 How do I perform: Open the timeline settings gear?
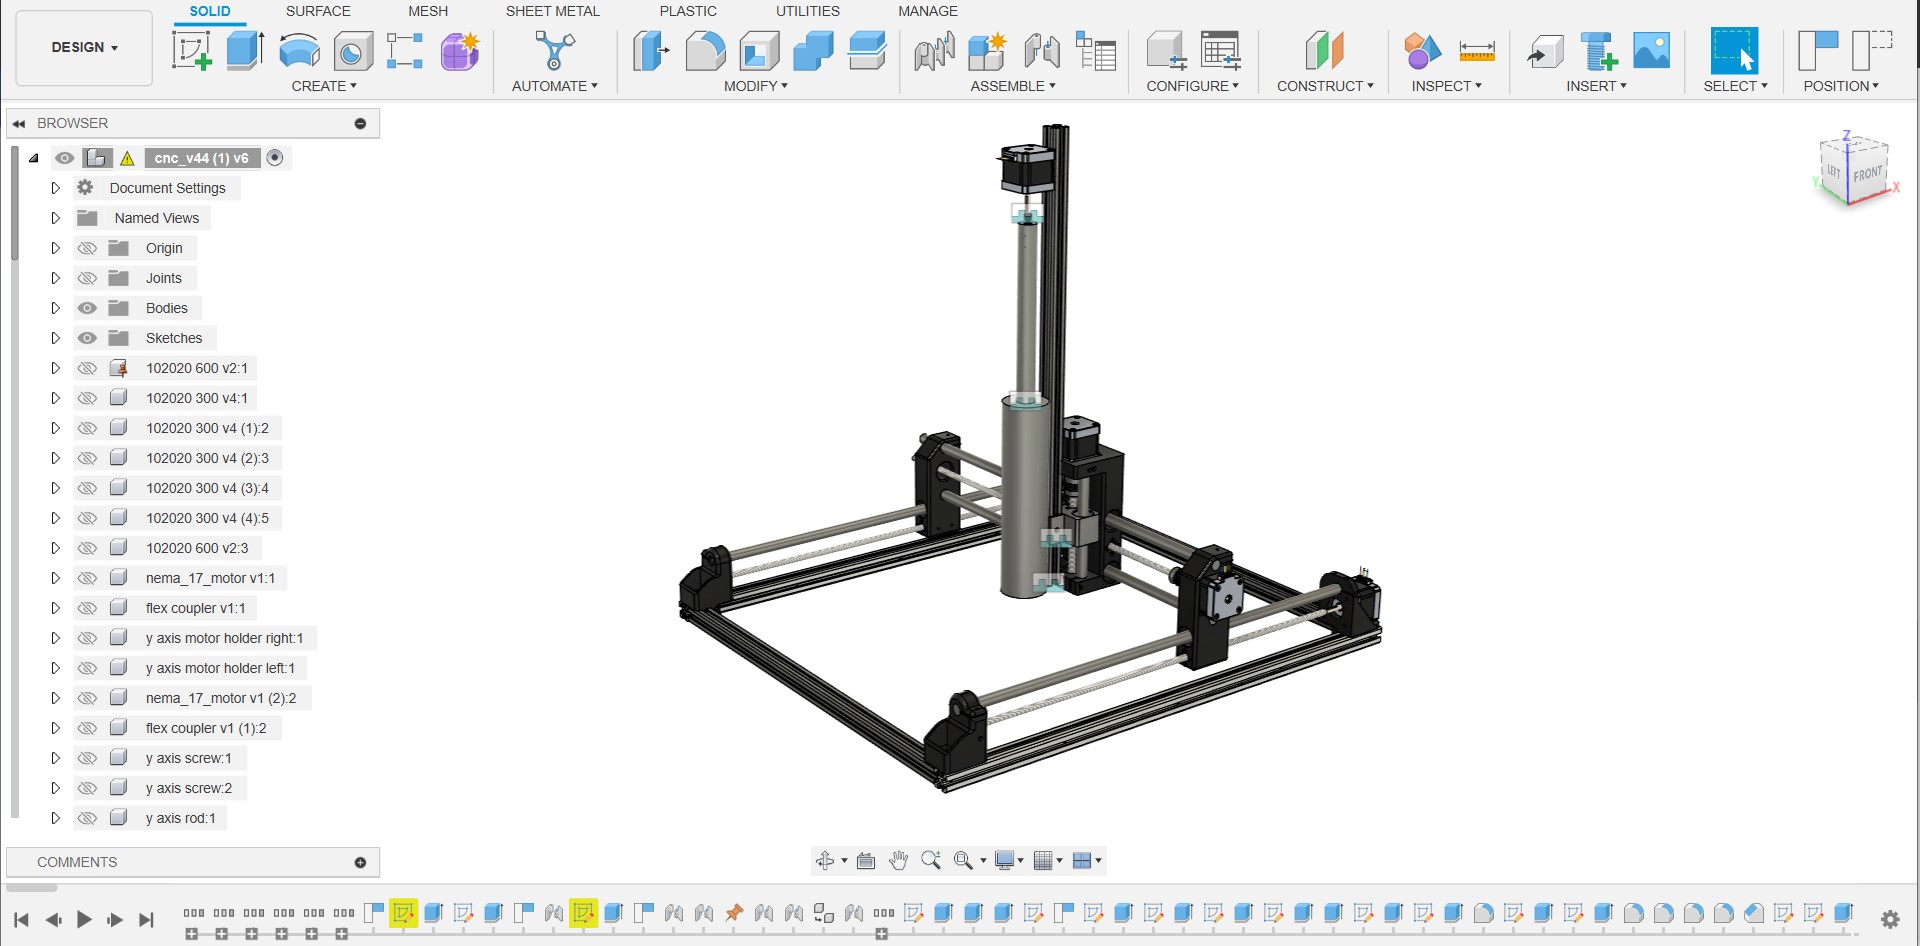coord(1890,919)
